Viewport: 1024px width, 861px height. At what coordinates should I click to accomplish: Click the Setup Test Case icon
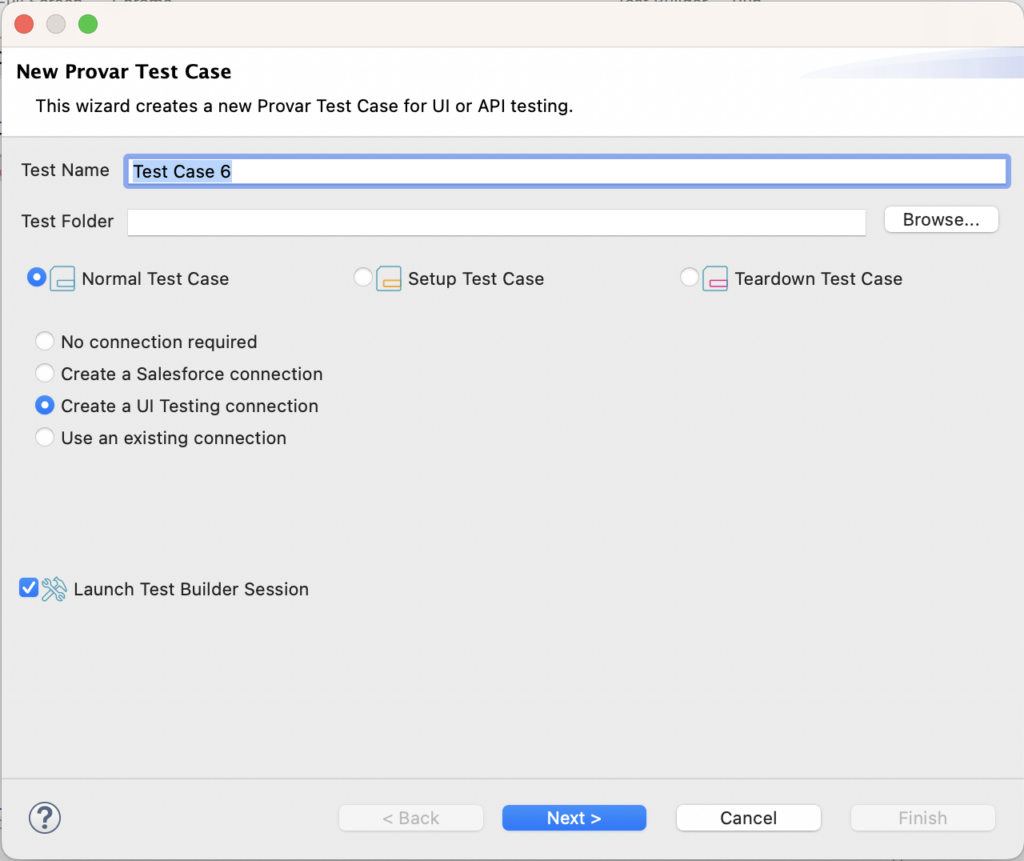(389, 279)
